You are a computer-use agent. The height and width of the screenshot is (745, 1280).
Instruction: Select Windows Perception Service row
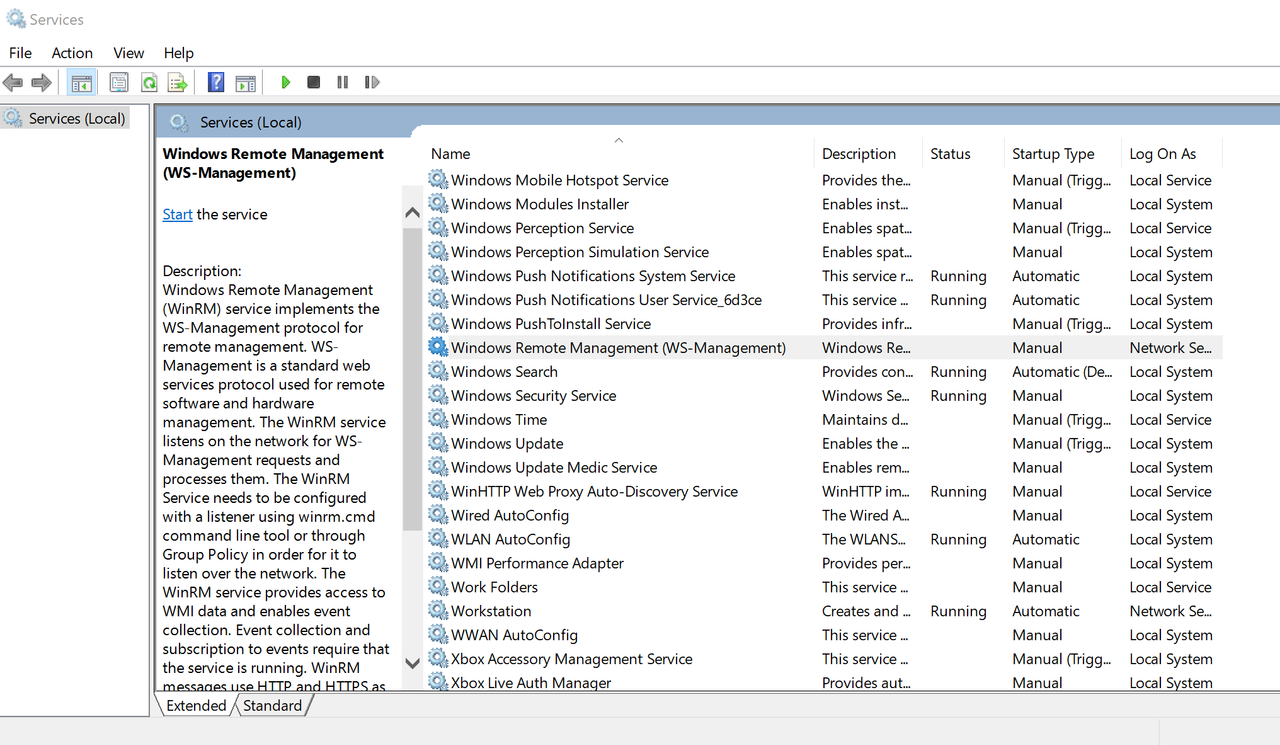point(824,228)
